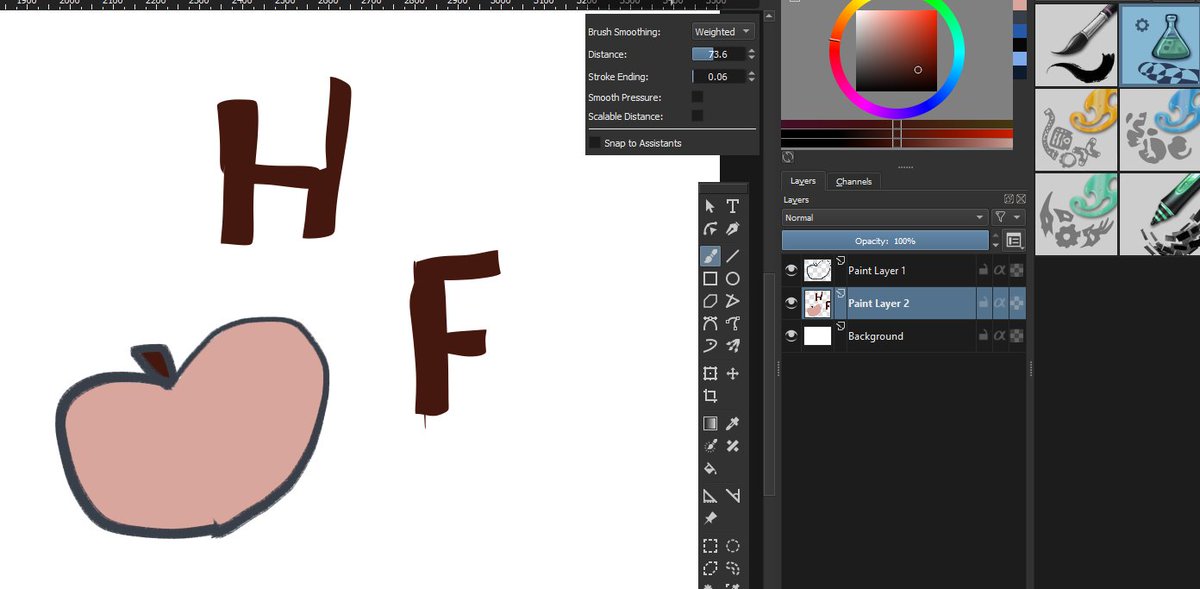
Task: Click the Distance slider showing 73.6
Action: tap(719, 54)
